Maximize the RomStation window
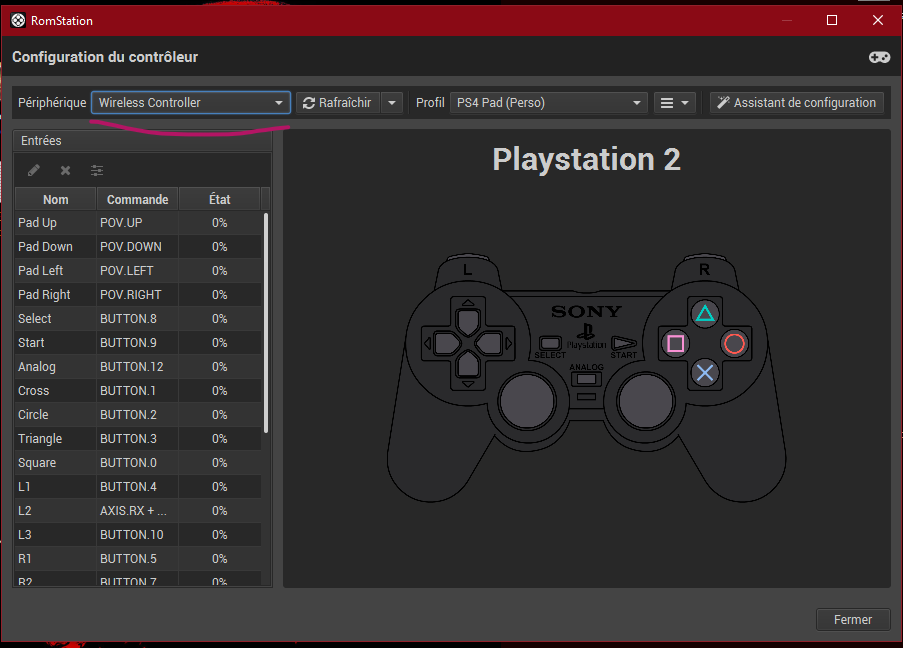This screenshot has height=648, width=903. (832, 20)
